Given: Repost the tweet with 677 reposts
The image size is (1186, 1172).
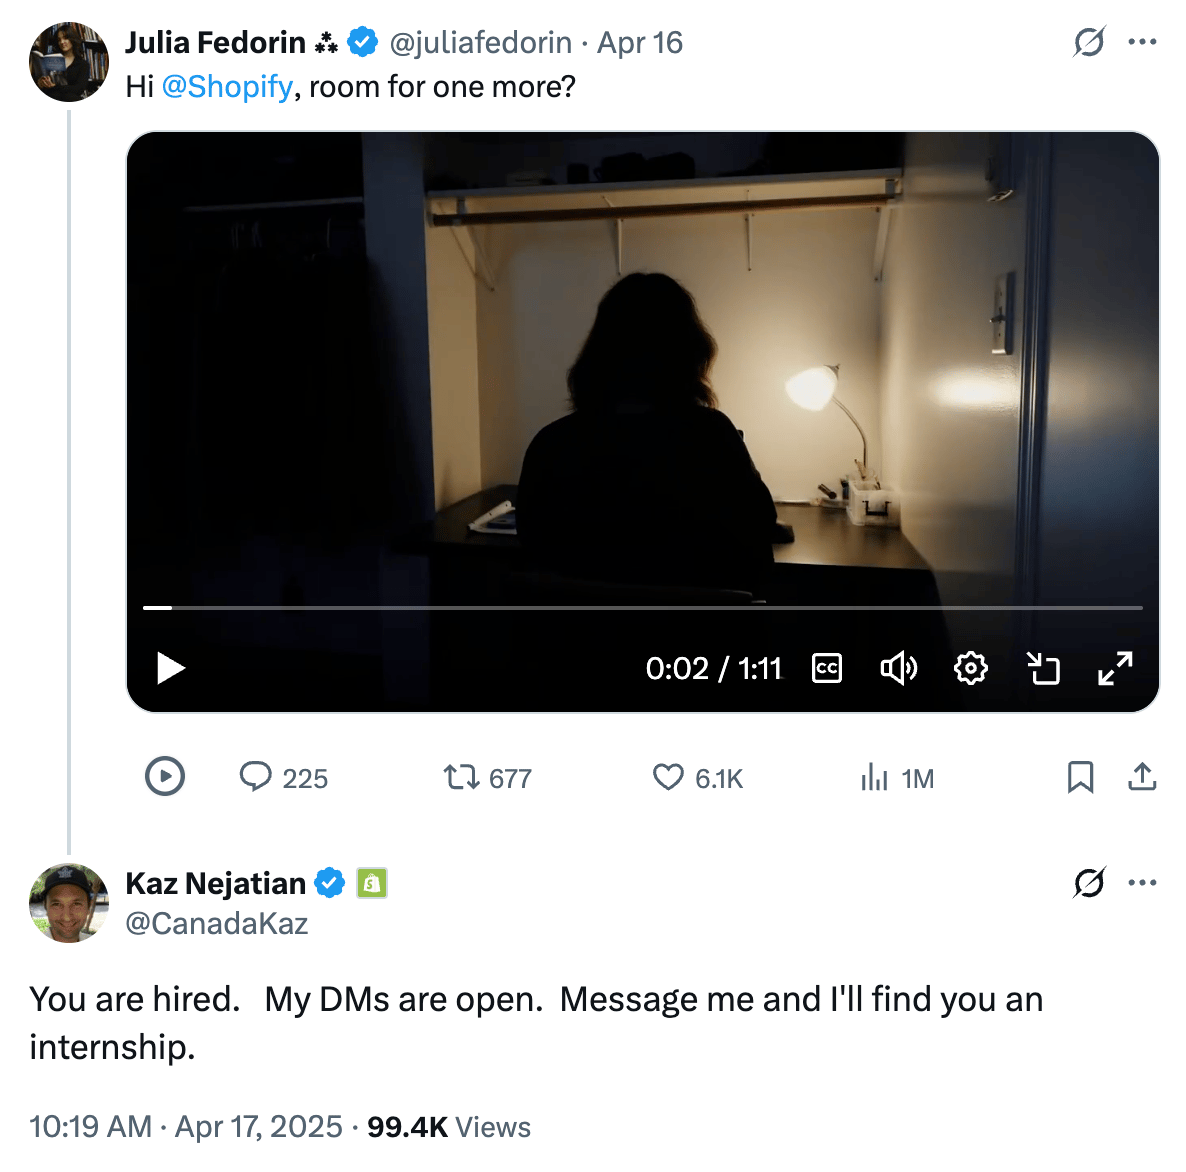Looking at the screenshot, I should [x=462, y=777].
